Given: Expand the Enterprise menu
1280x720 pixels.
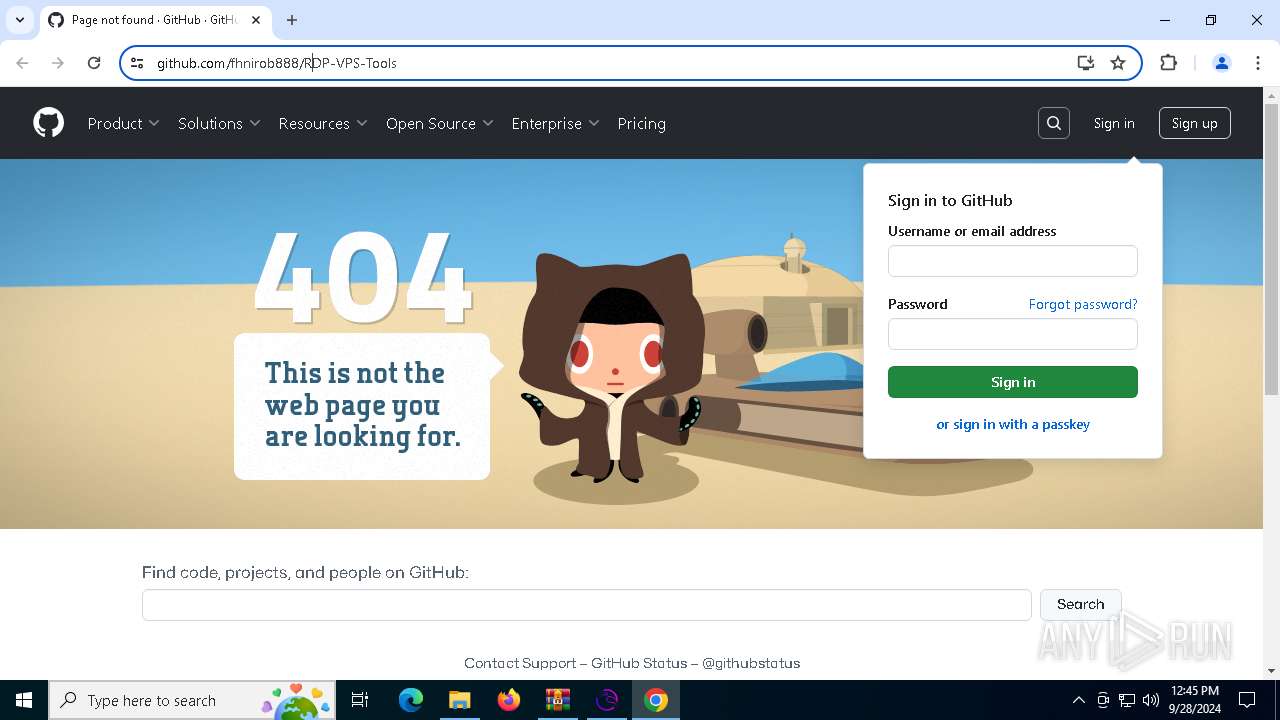Looking at the screenshot, I should [555, 123].
